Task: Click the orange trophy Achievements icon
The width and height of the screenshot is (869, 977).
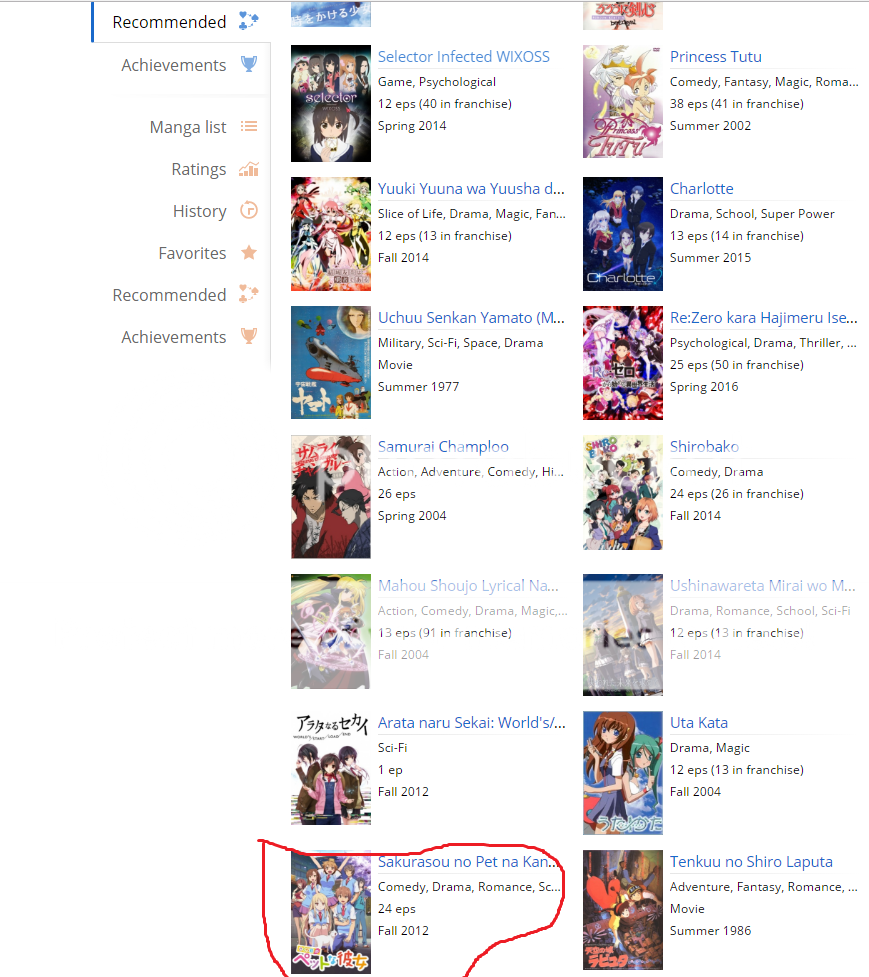Action: click(249, 336)
